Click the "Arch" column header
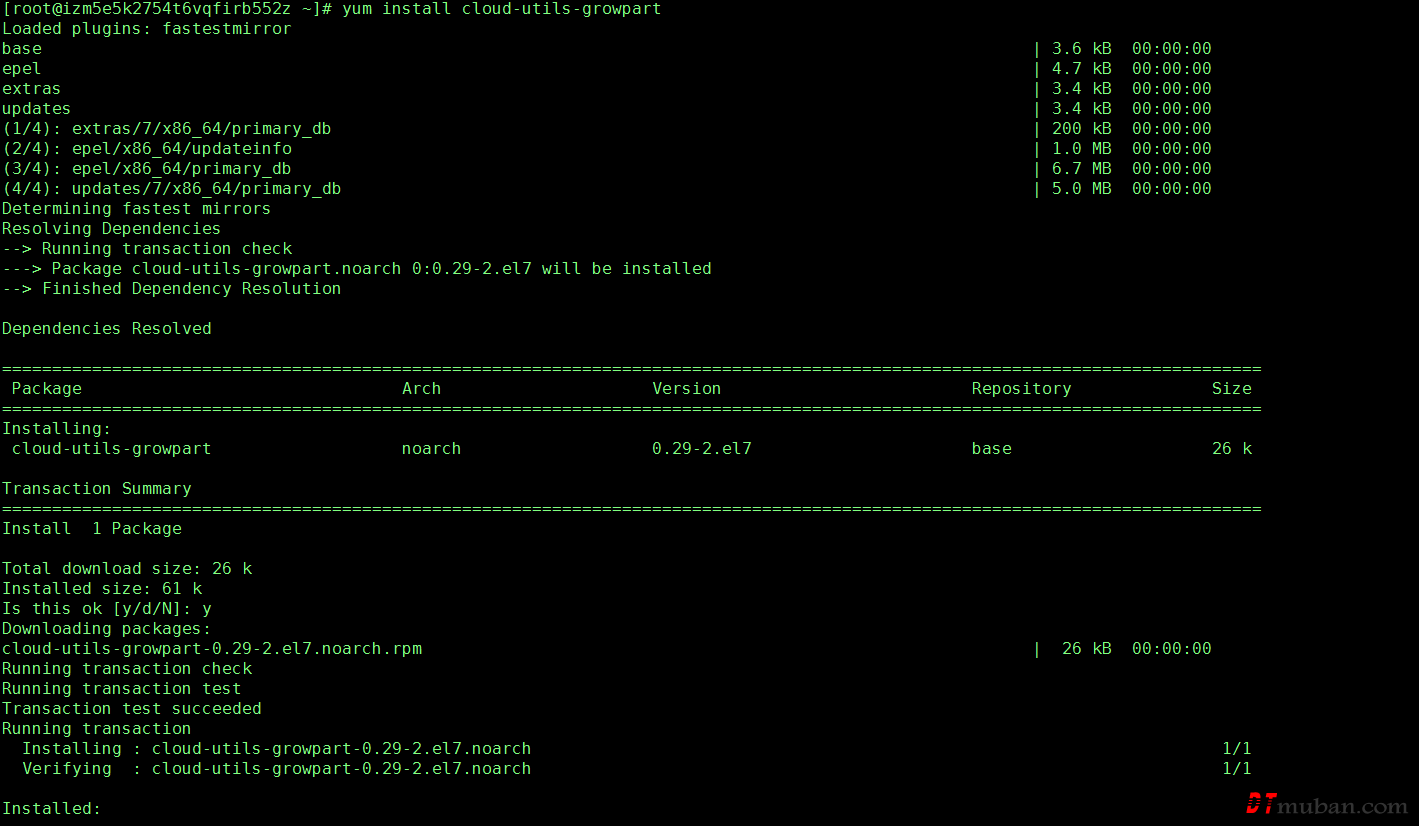This screenshot has height=826, width=1419. point(421,389)
